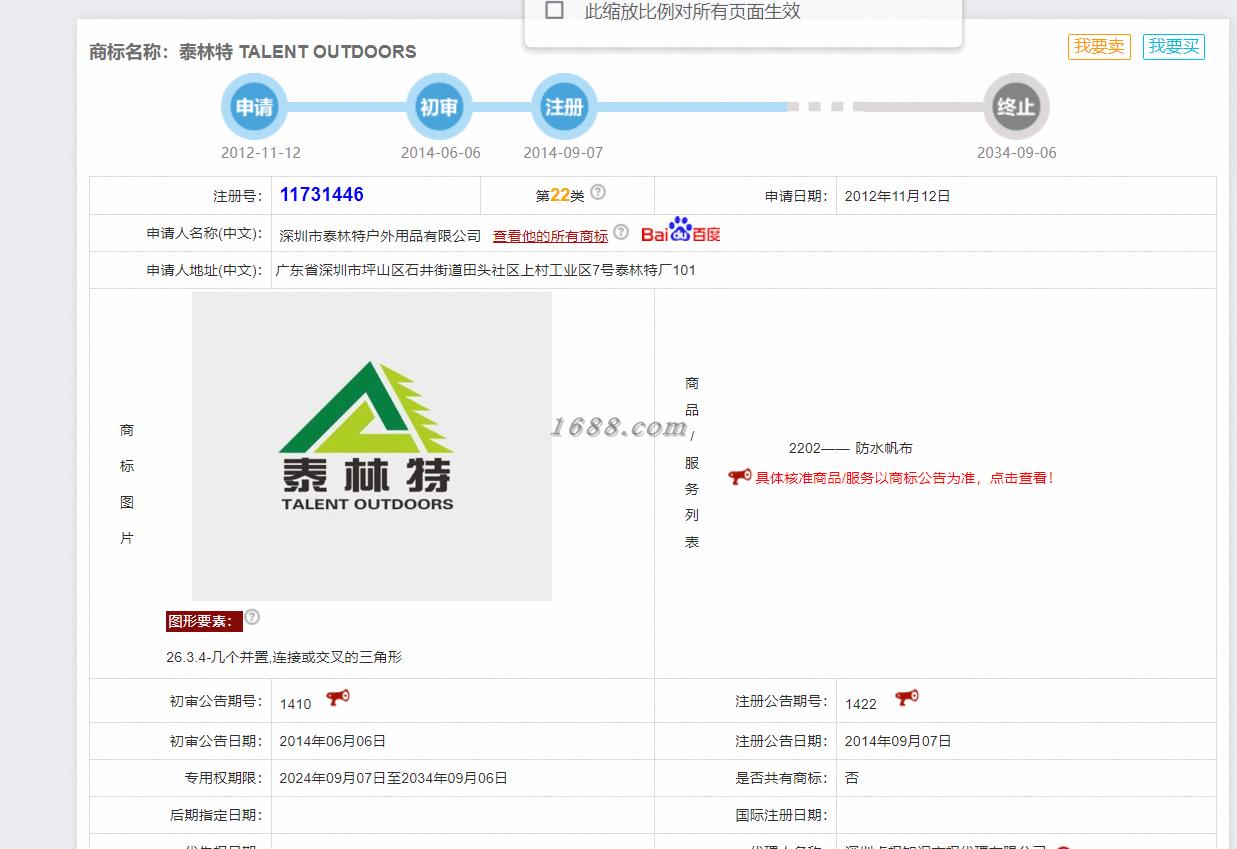
Task: Click the 2202—— 防水帆布 goods entry
Action: click(x=850, y=448)
